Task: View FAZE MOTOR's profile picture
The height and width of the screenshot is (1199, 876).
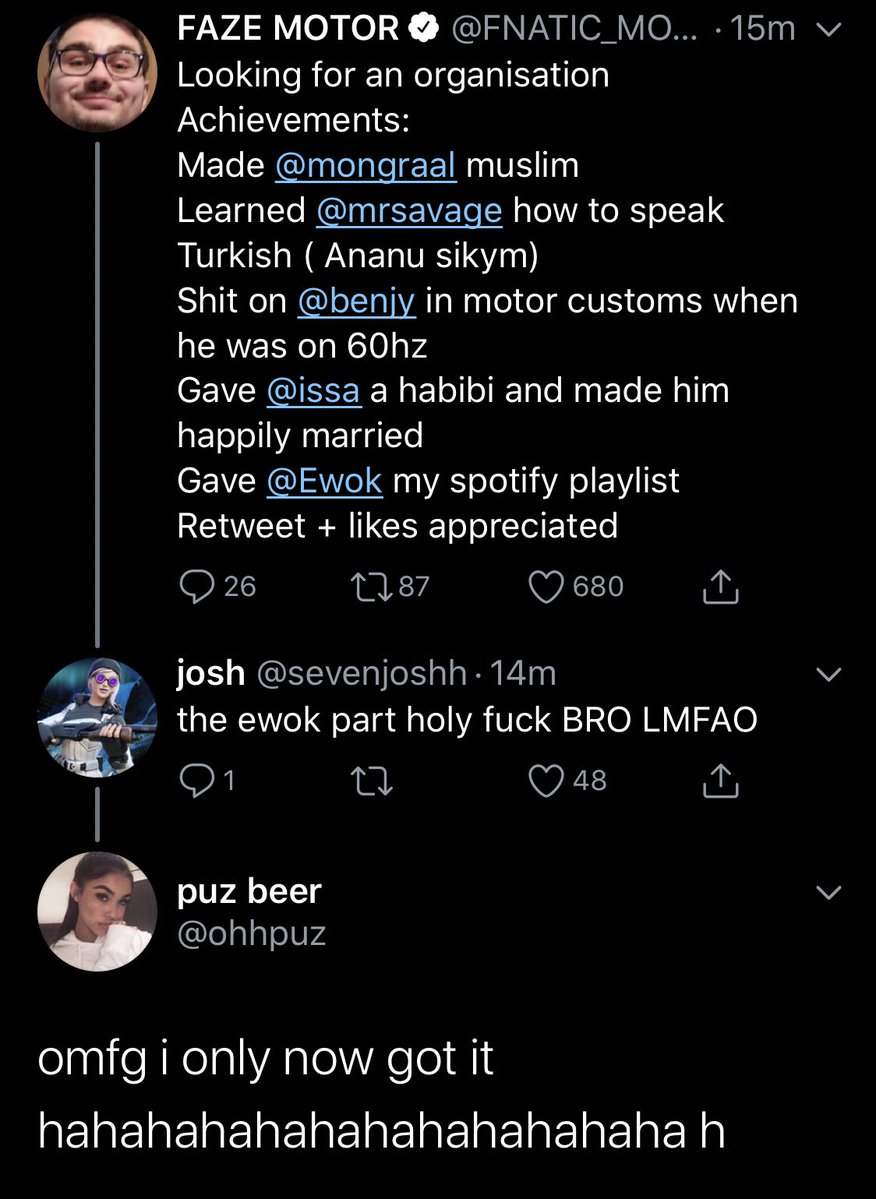Action: (x=97, y=74)
